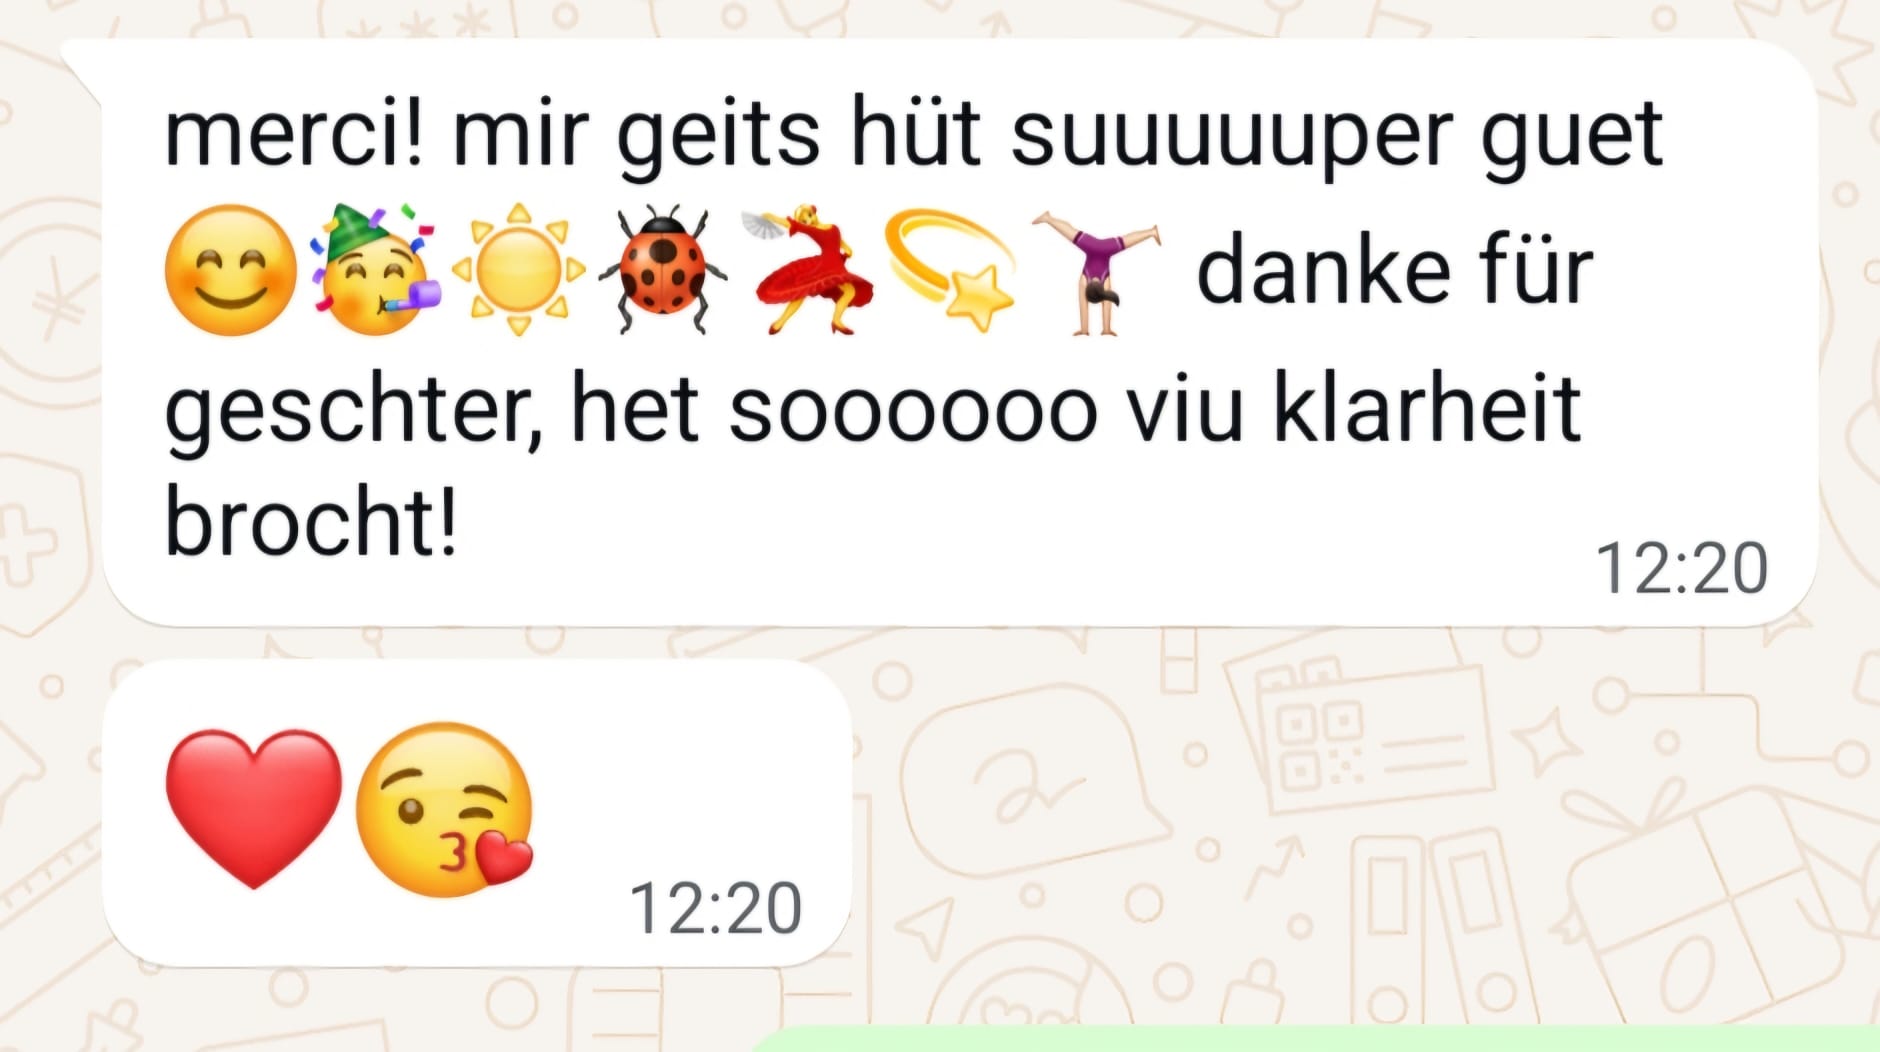
Task: Click the red dress dancer emoji
Action: [x=810, y=270]
